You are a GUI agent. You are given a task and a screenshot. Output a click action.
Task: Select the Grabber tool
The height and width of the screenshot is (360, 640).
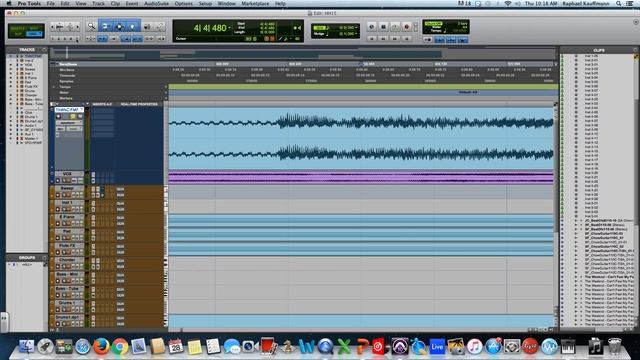tap(133, 27)
